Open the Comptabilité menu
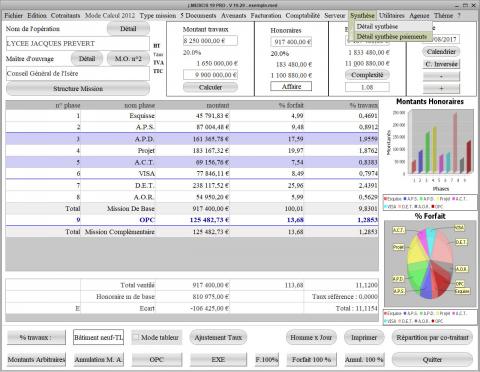 302,16
